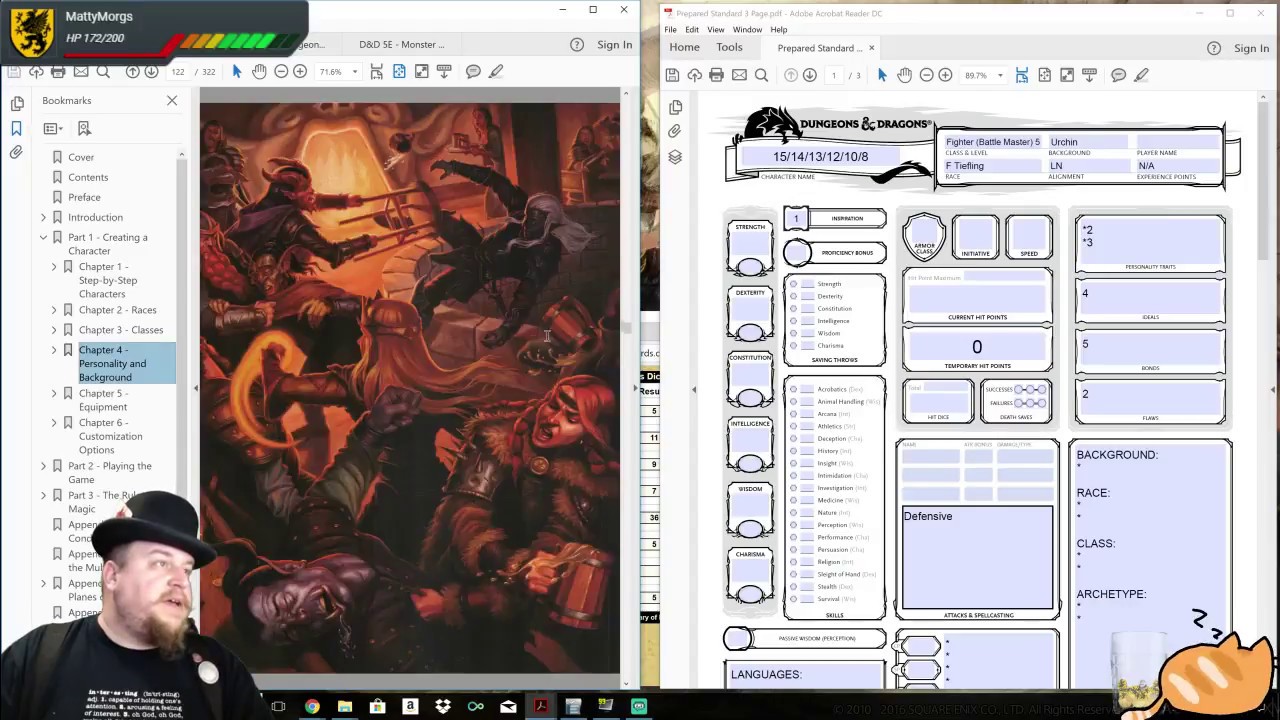Click fit to width scrolling icon in right window

(x=1022, y=75)
